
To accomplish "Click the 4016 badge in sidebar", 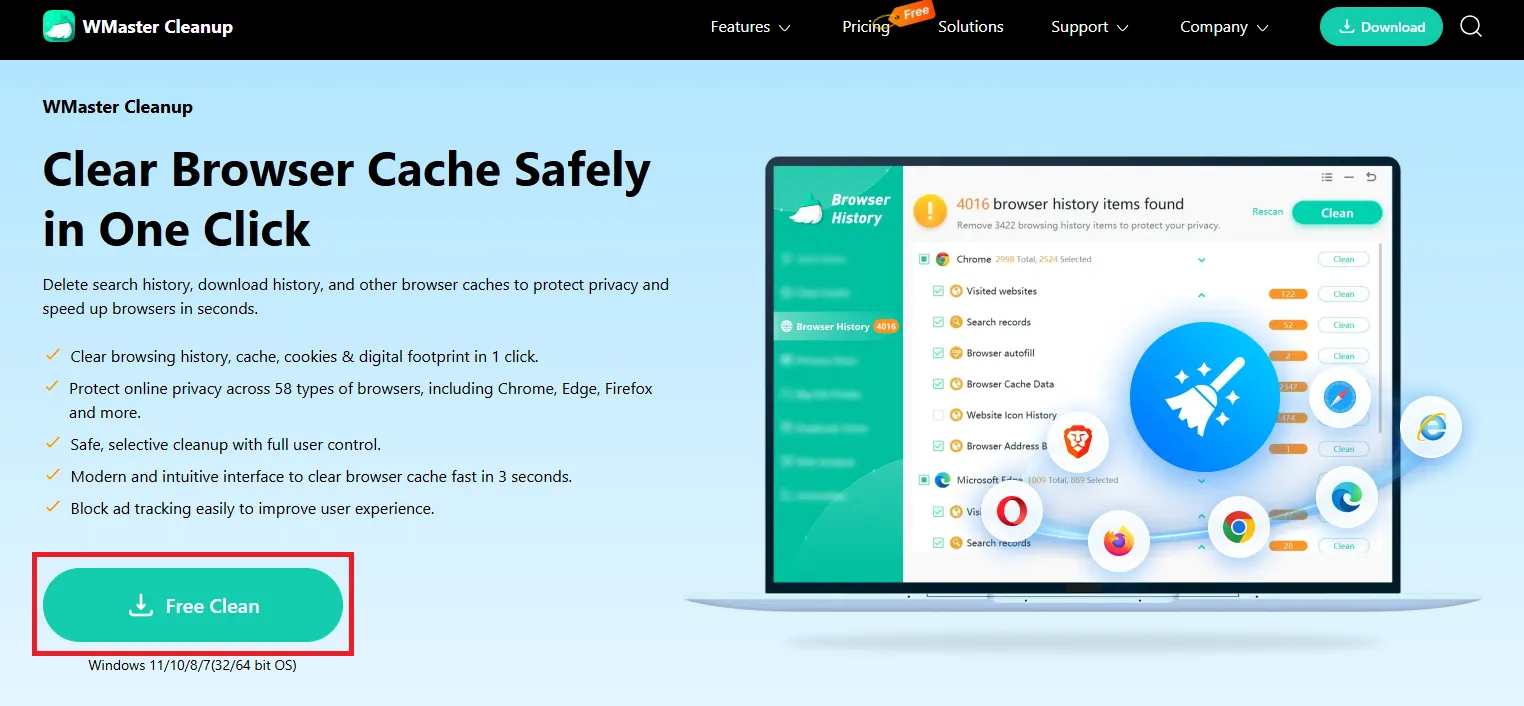I will point(886,326).
